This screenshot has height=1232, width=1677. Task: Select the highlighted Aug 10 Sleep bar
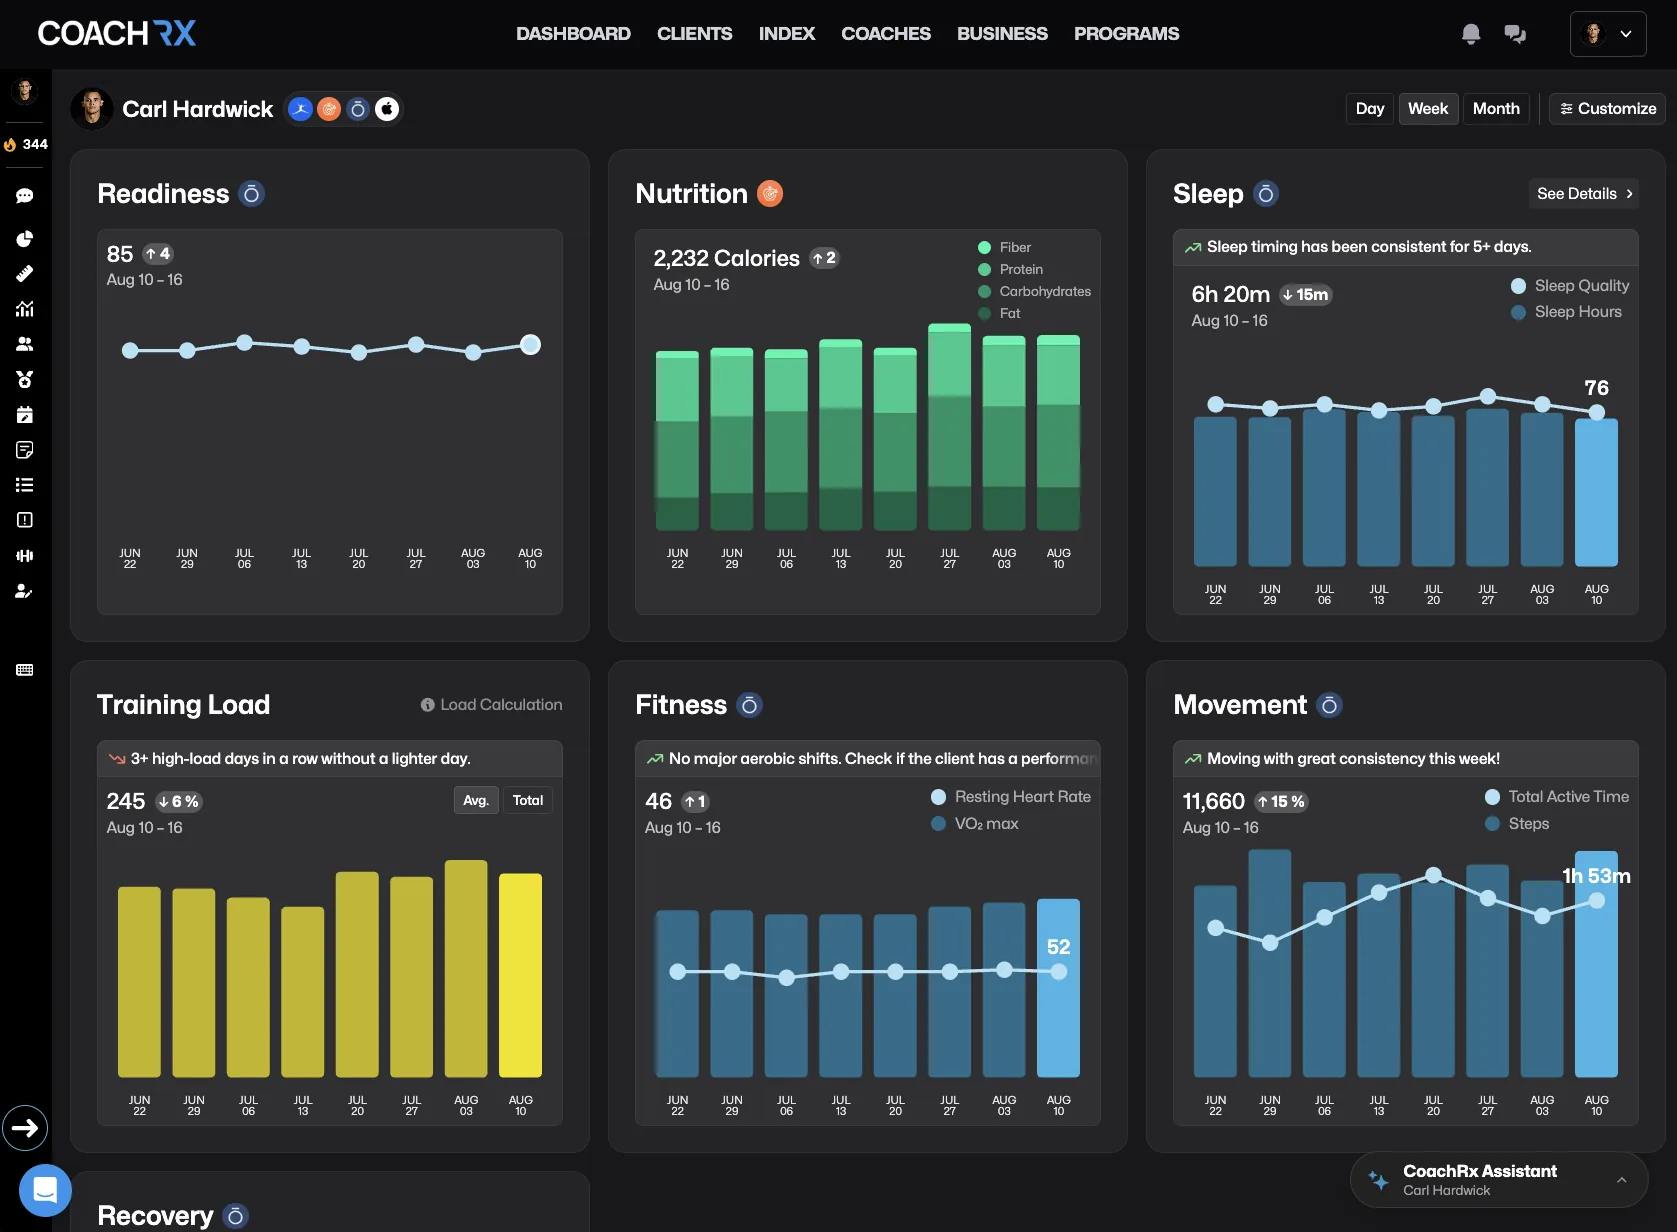pos(1597,492)
